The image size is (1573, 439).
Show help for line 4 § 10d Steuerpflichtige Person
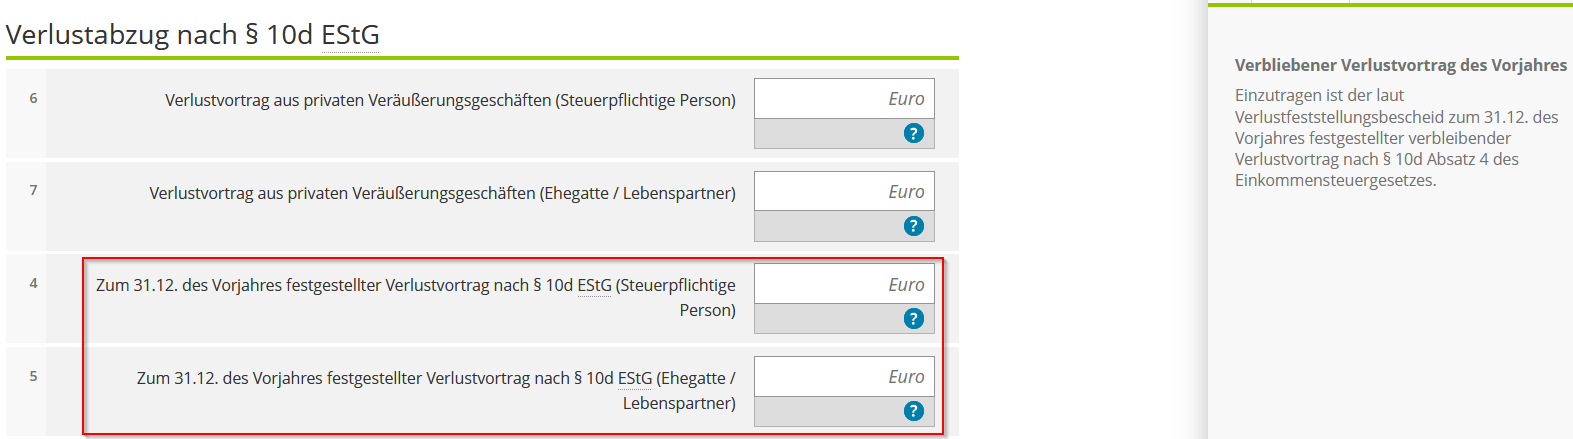point(913,318)
